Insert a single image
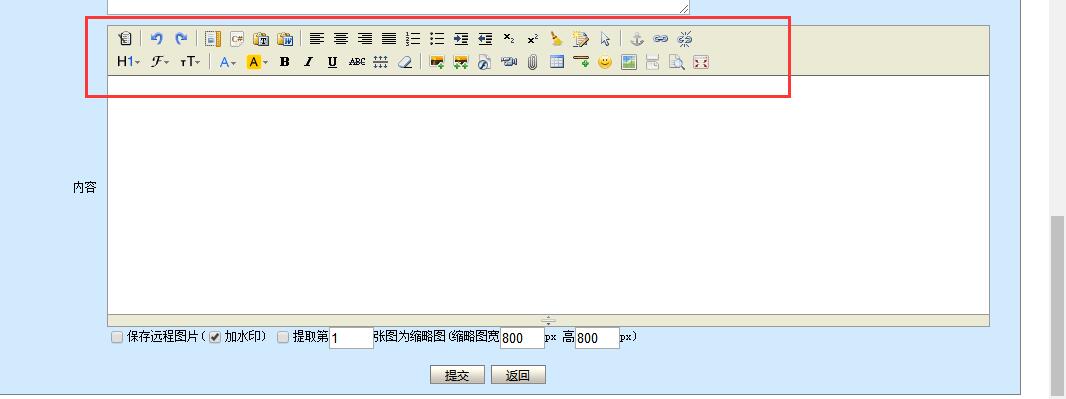The image size is (1066, 399). tap(437, 62)
